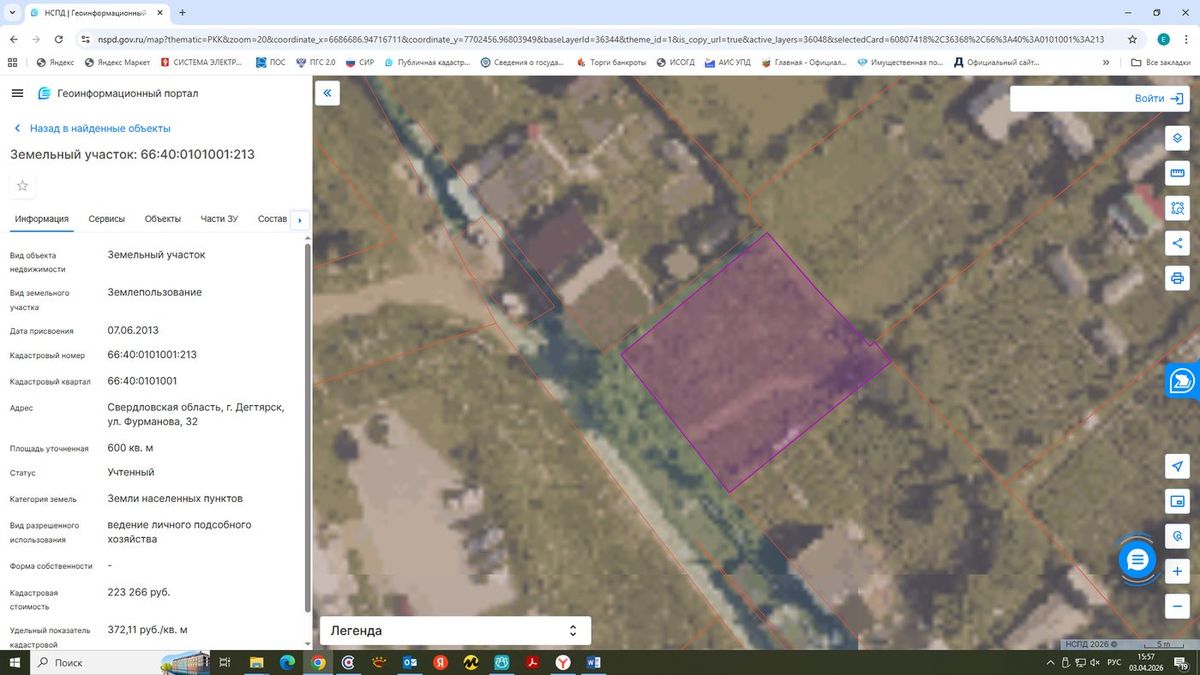Switch to the Сервисы tab
This screenshot has width=1200, height=675.
click(x=107, y=219)
